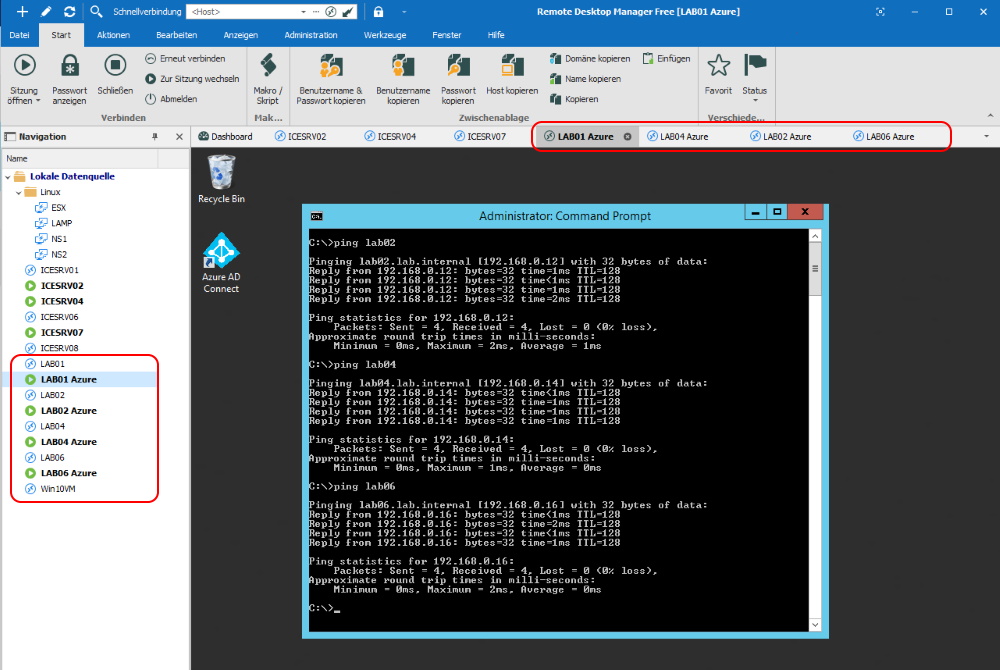The width and height of the screenshot is (1000, 670).
Task: Open the Anzeigen ribbon tab
Action: [x=240, y=35]
